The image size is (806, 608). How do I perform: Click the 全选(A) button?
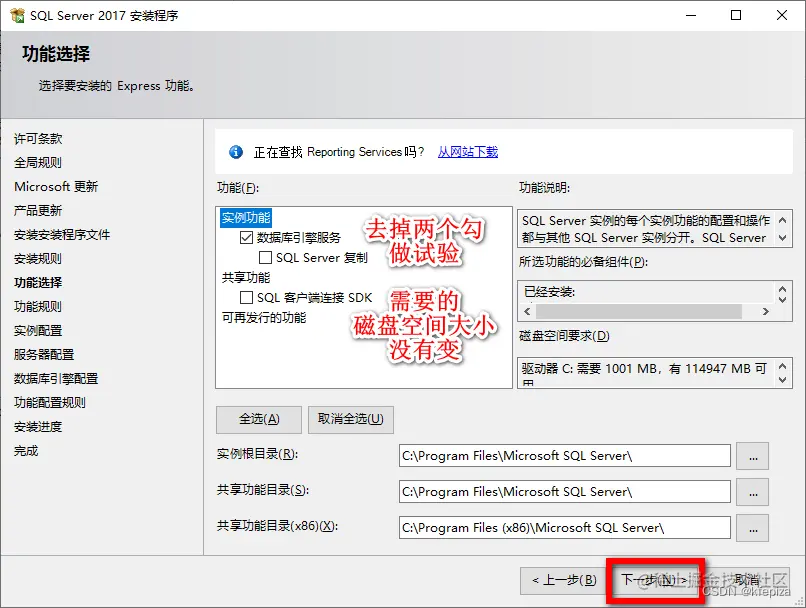259,419
